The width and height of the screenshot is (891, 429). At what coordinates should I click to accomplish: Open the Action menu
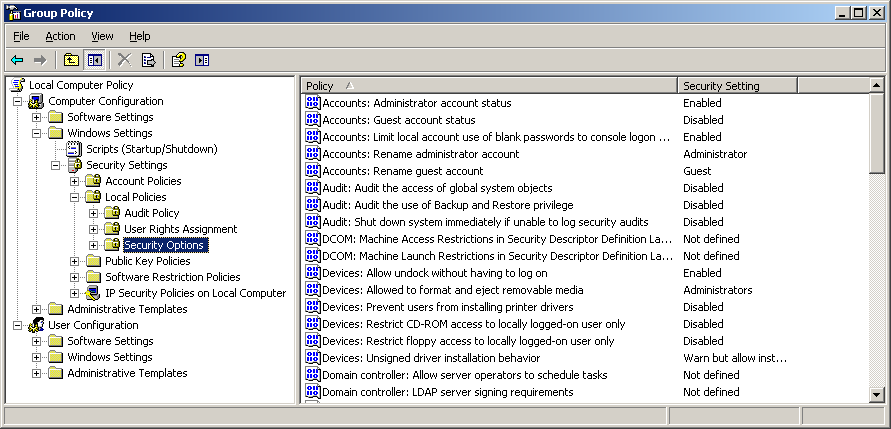click(x=60, y=36)
